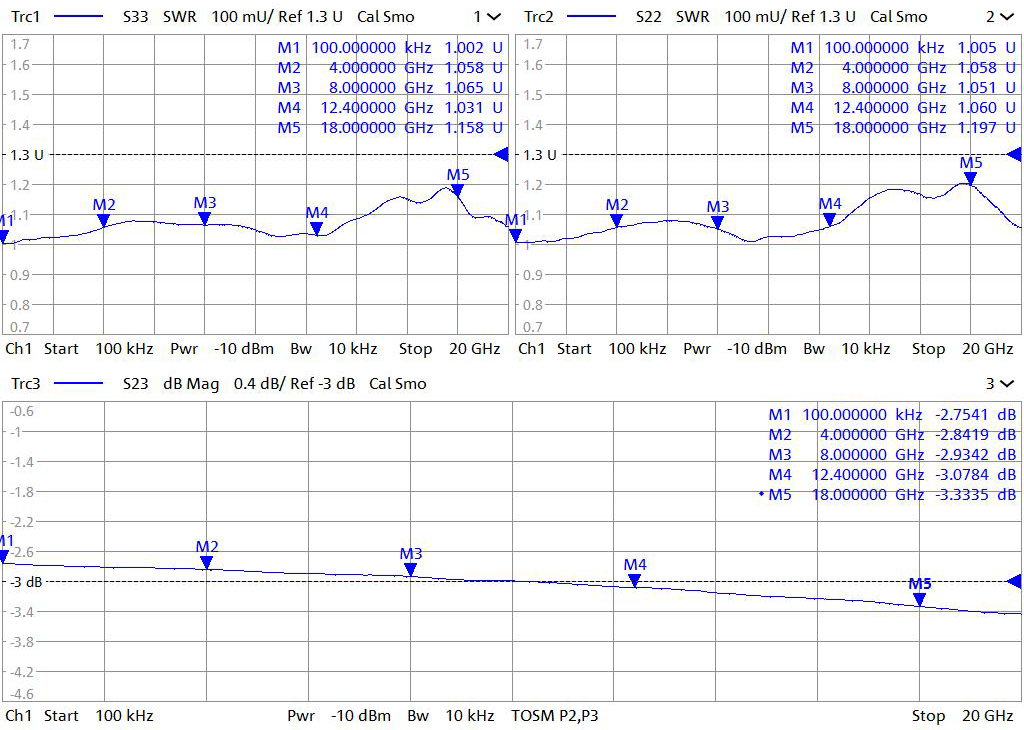Select the -3 dB reference arrow in S23 diagram
Viewport: 1024px width, 730px height.
click(1014, 581)
